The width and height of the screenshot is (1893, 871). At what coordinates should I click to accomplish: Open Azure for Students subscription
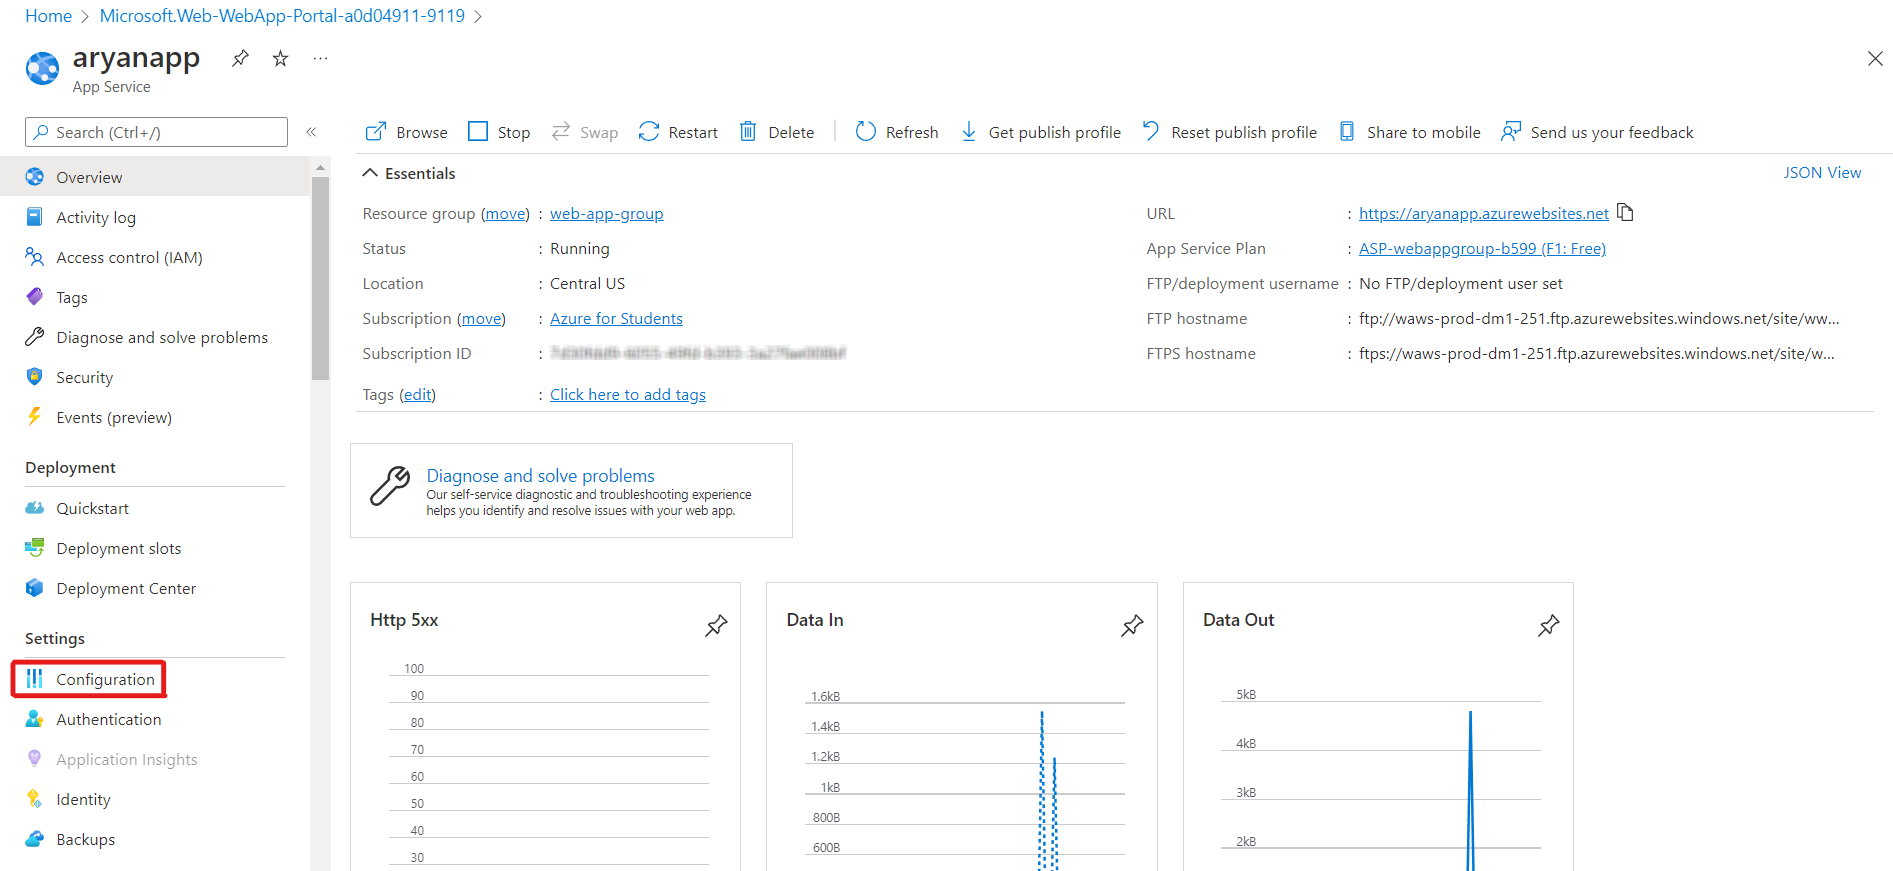(616, 318)
